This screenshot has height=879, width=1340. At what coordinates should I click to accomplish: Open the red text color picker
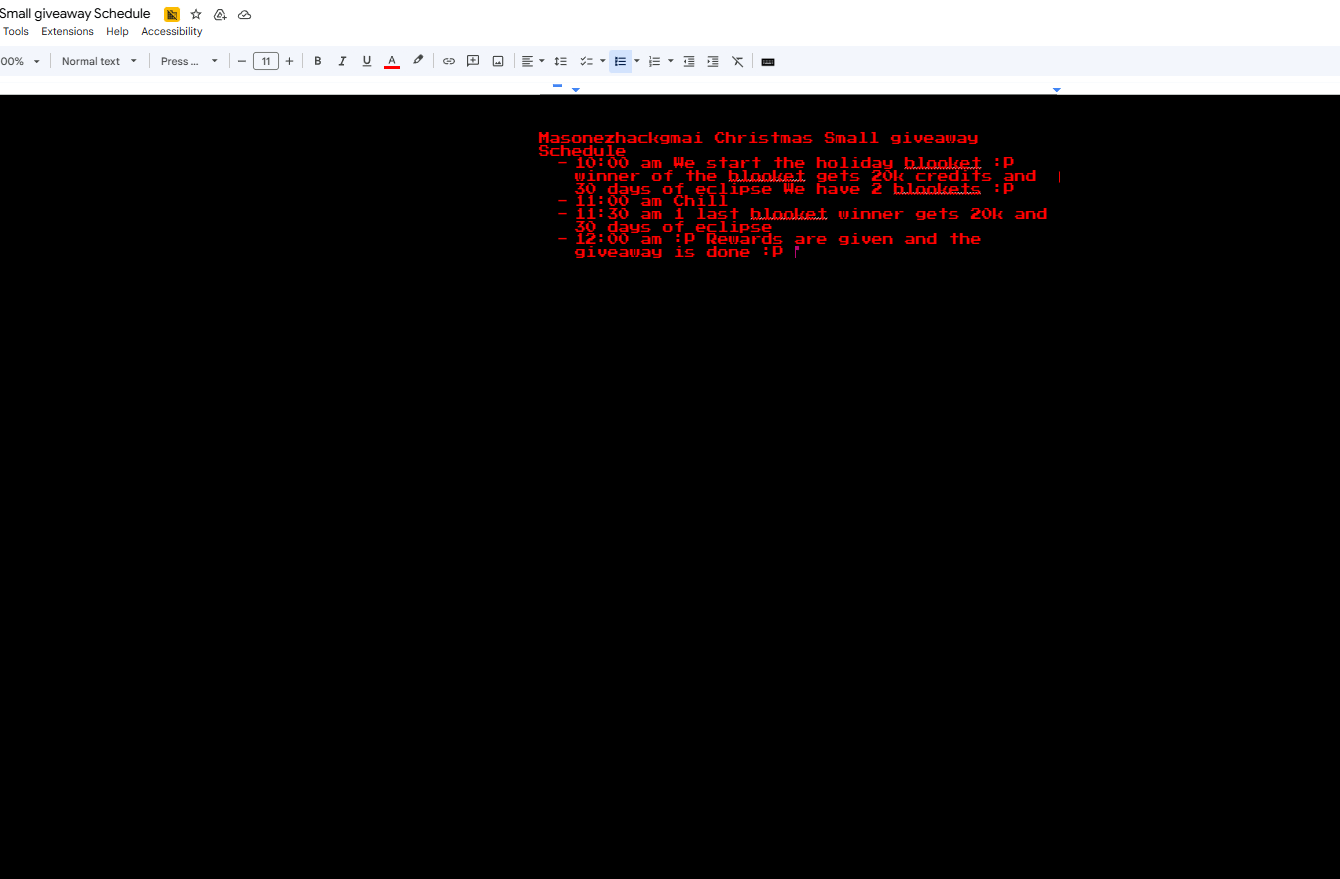392,62
